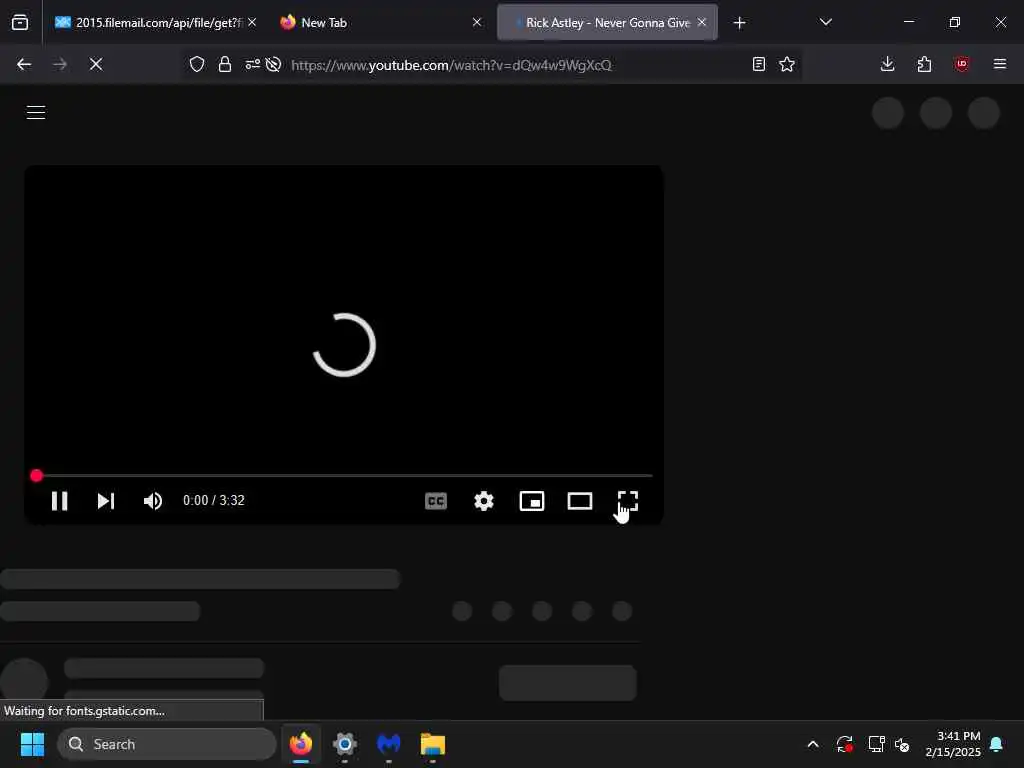Skip to the next video
The height and width of the screenshot is (768, 1024).
tap(106, 501)
